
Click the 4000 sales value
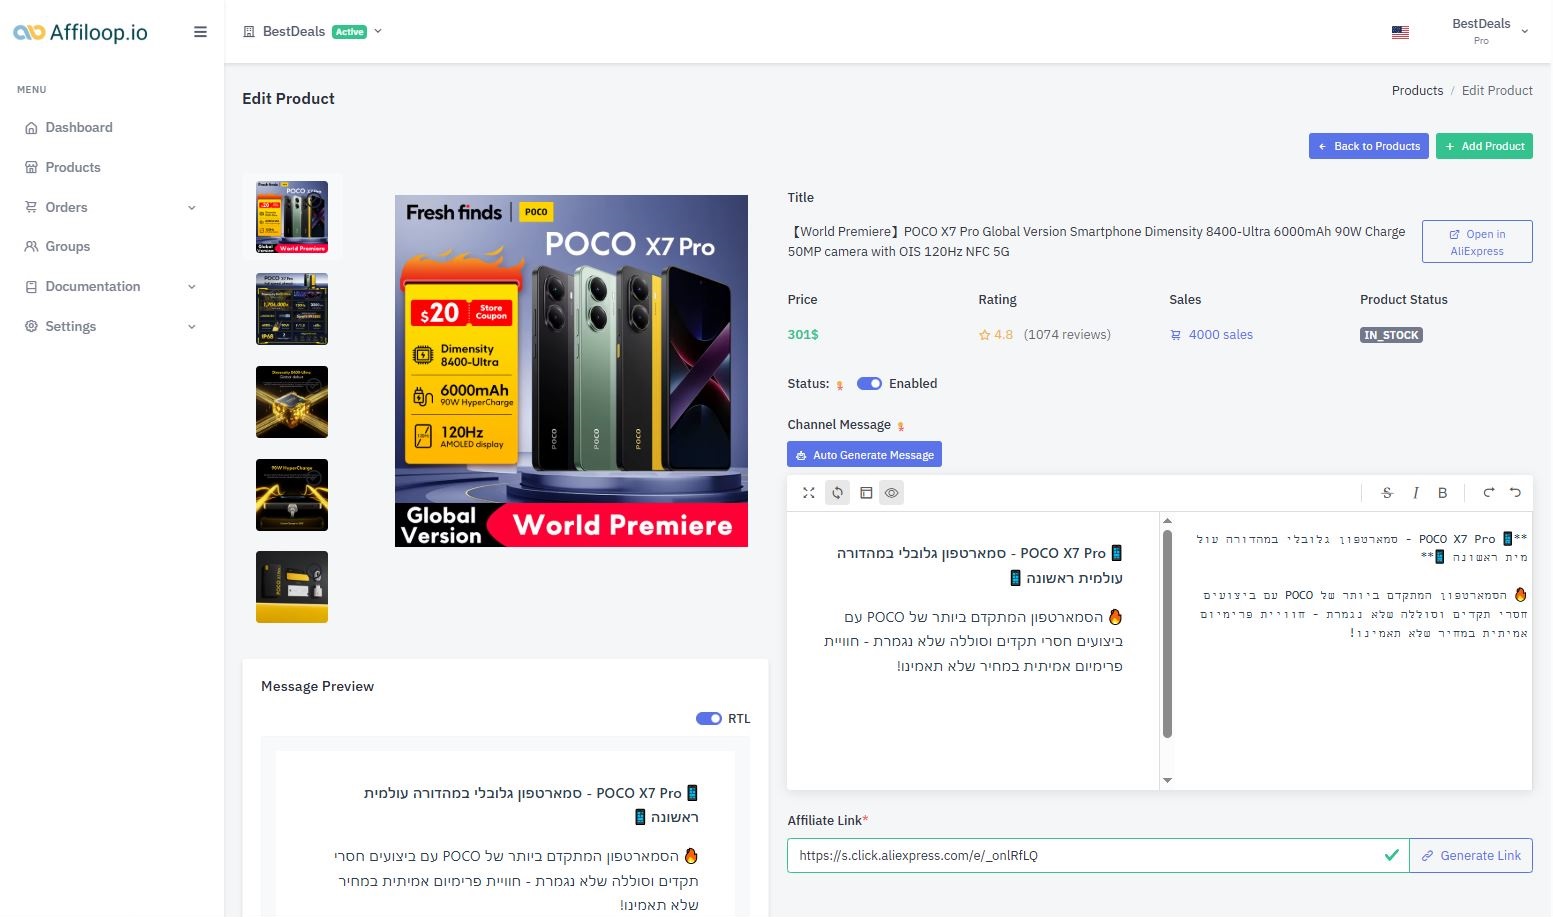pyautogui.click(x=1220, y=335)
